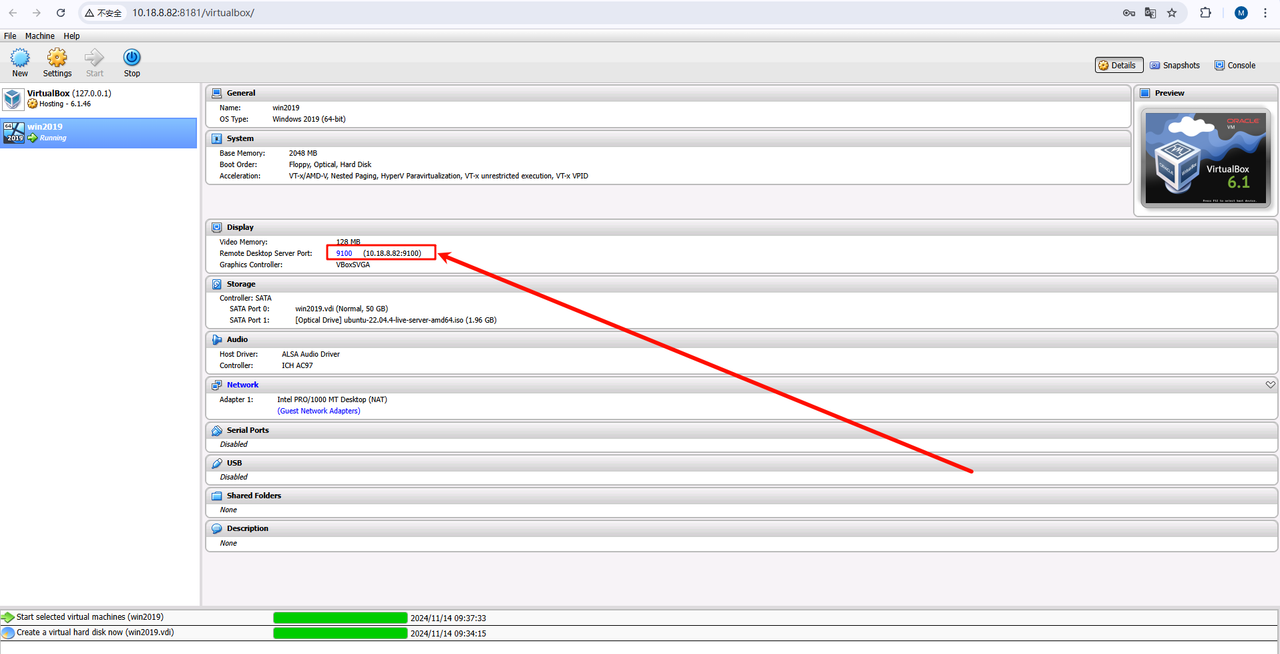The image size is (1280, 654).
Task: Click the win2019 VM OS icon
Action: pos(14,133)
